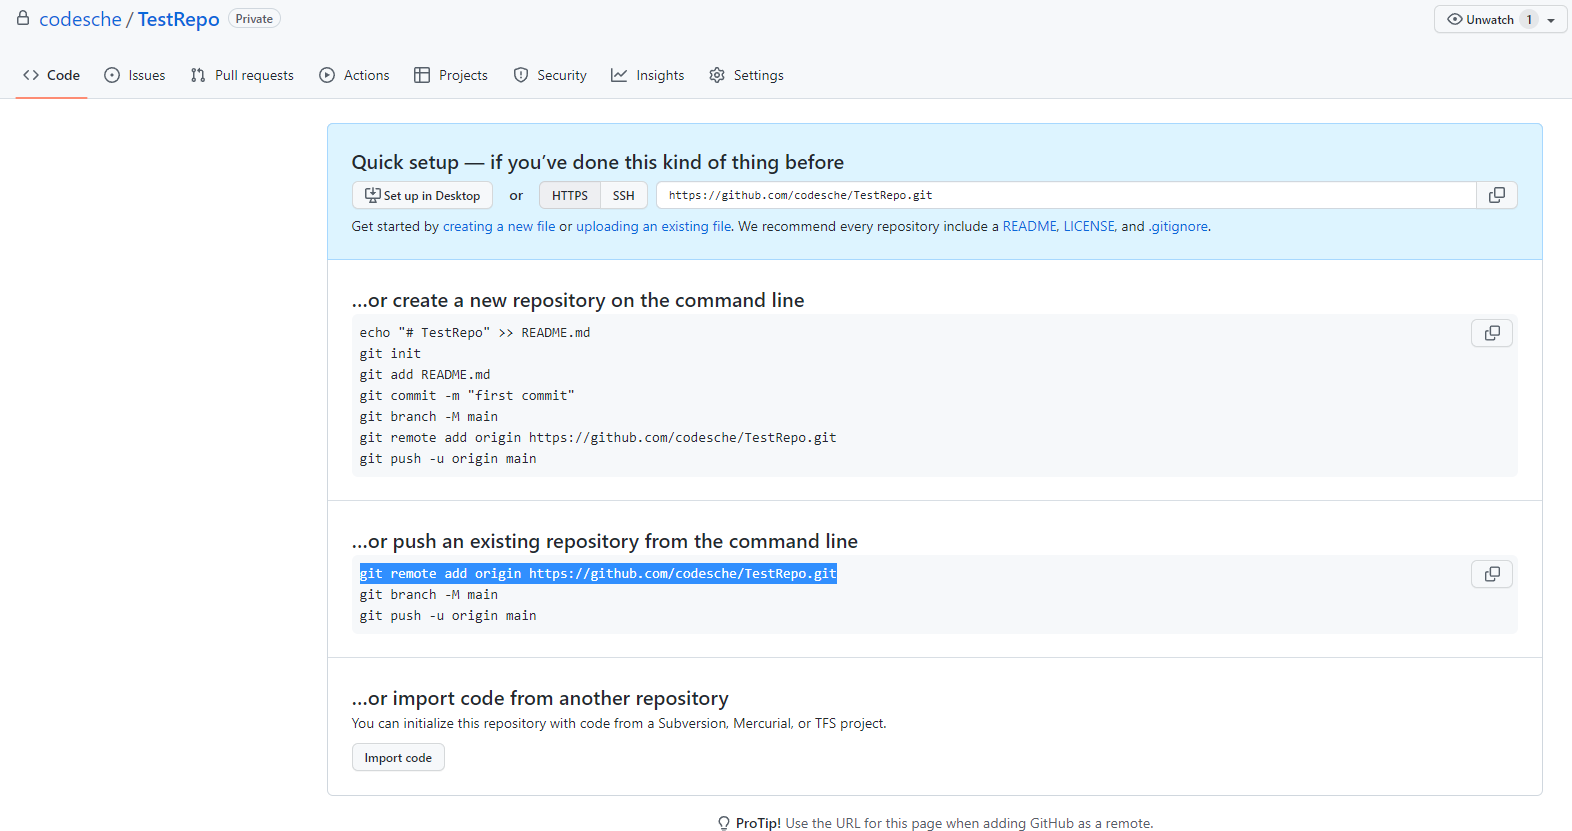This screenshot has width=1572, height=831.
Task: Click the Issues circle icon
Action: tap(112, 75)
